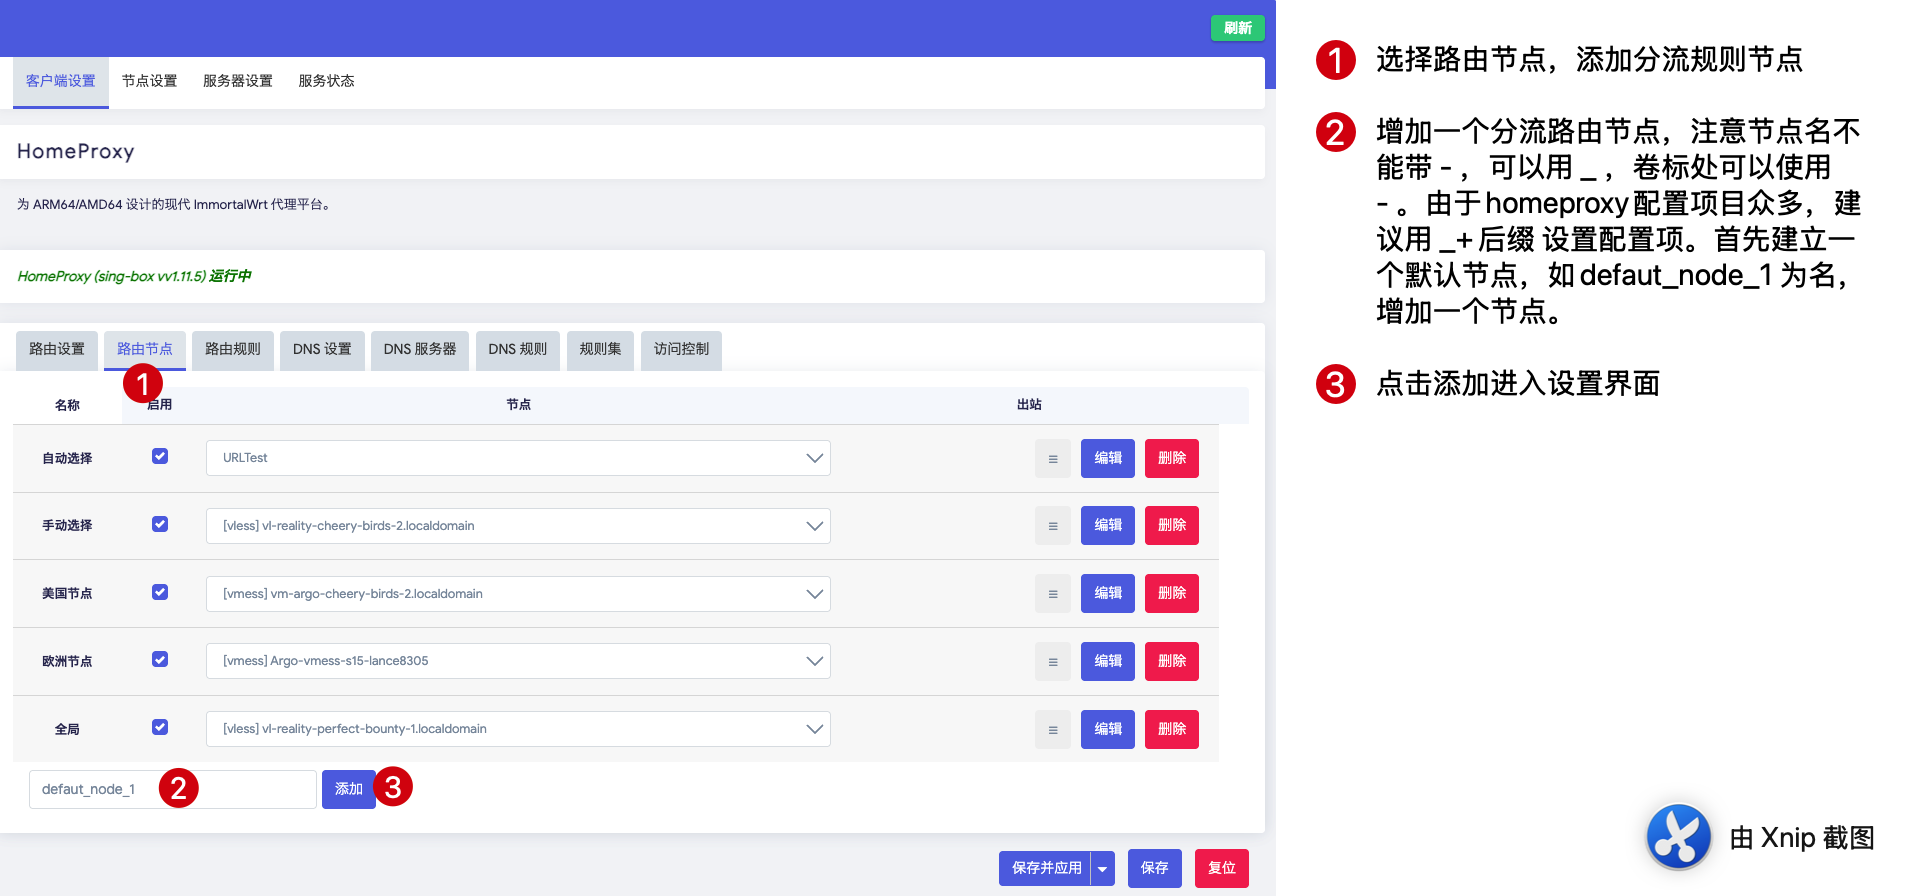The image size is (1916, 896).
Task: Open the DNS 设置 tab
Action: (x=322, y=349)
